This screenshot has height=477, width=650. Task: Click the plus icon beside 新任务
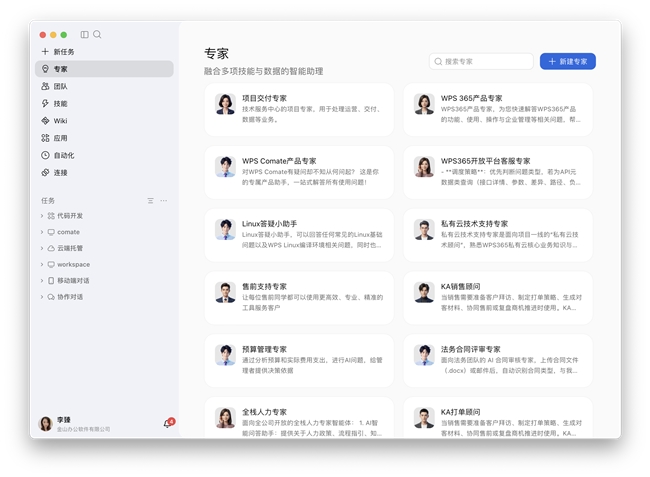45,51
